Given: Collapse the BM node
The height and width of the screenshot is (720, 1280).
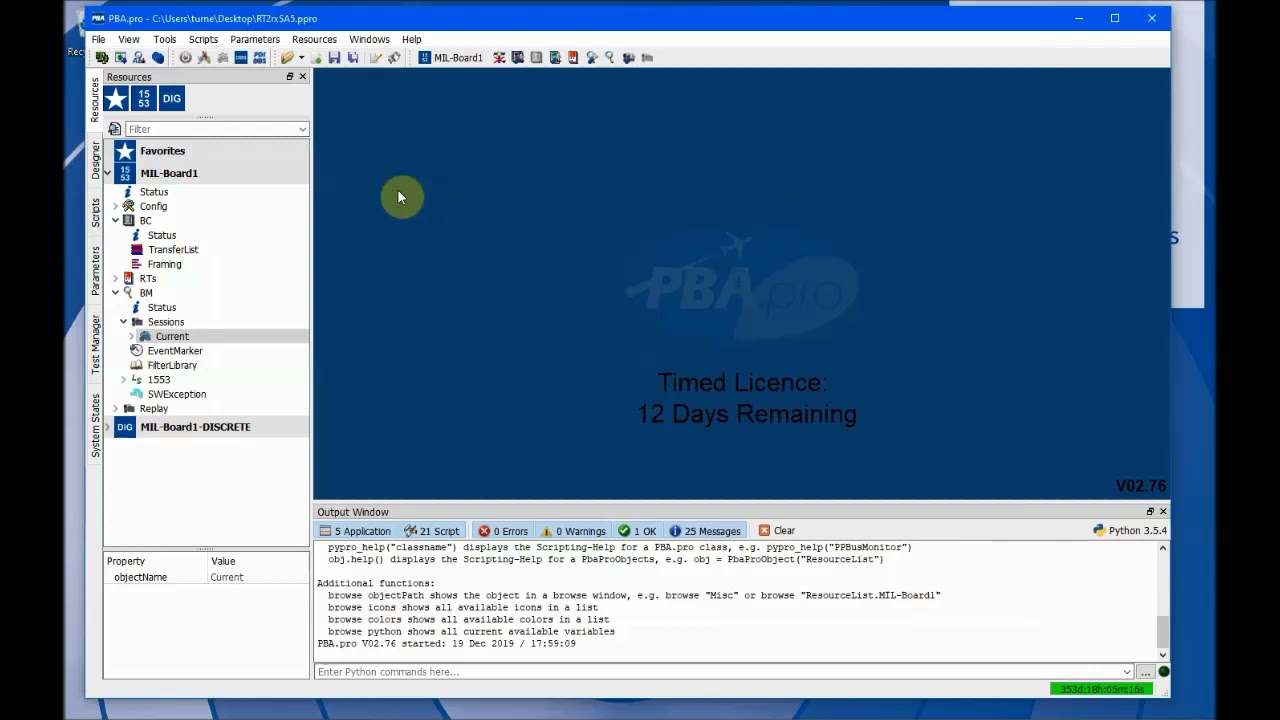Looking at the screenshot, I should coord(115,293).
